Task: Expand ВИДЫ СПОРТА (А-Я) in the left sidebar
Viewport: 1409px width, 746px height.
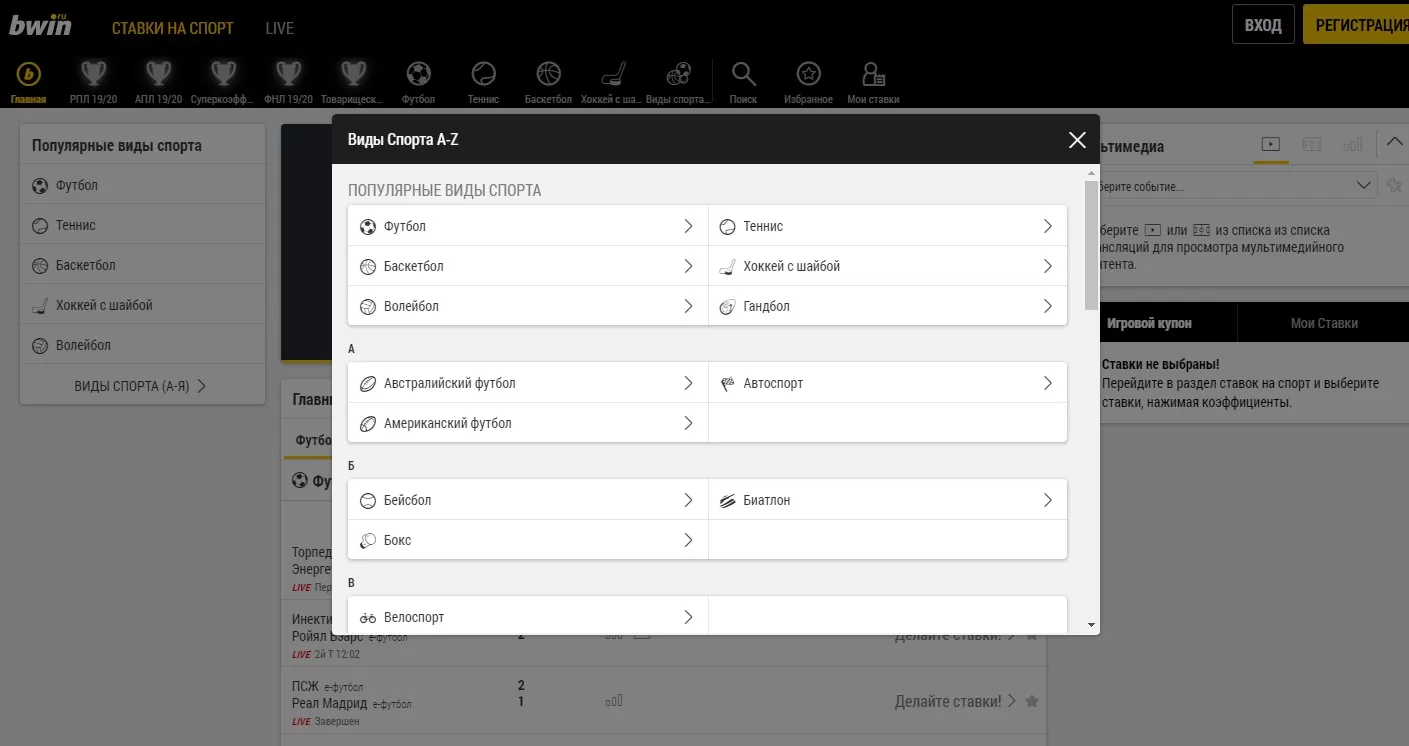Action: pyautogui.click(x=141, y=386)
